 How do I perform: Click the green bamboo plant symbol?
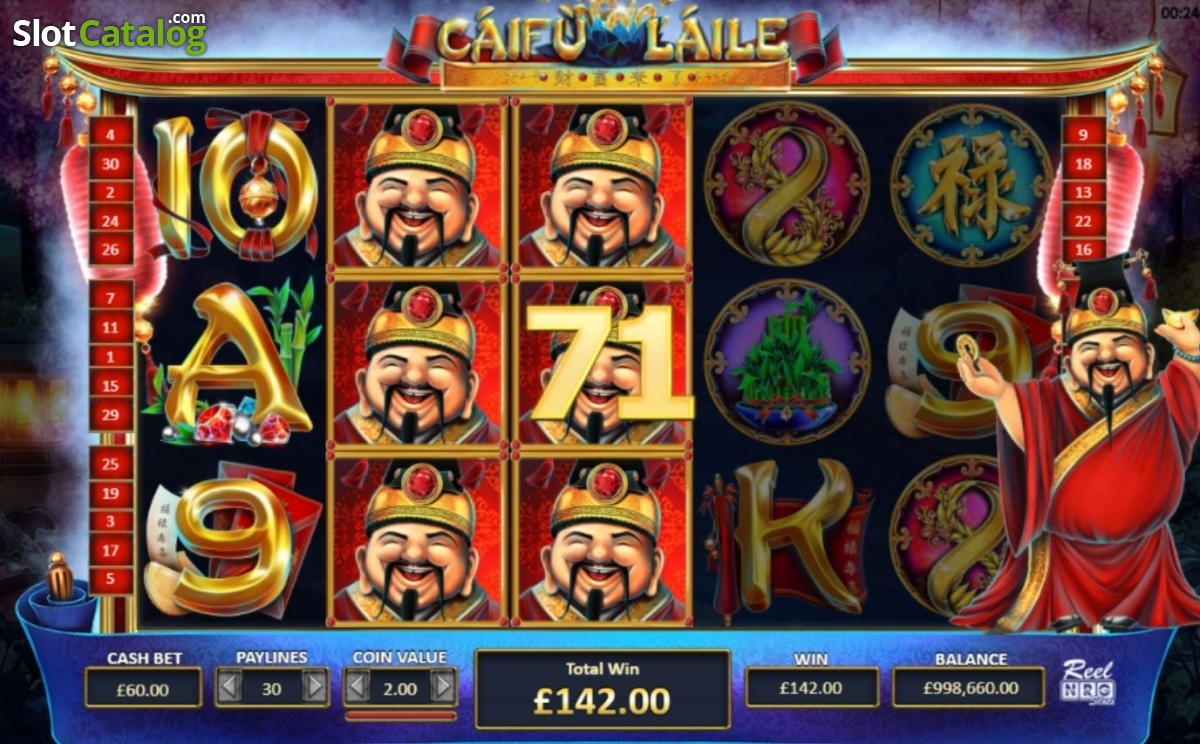pyautogui.click(x=786, y=361)
